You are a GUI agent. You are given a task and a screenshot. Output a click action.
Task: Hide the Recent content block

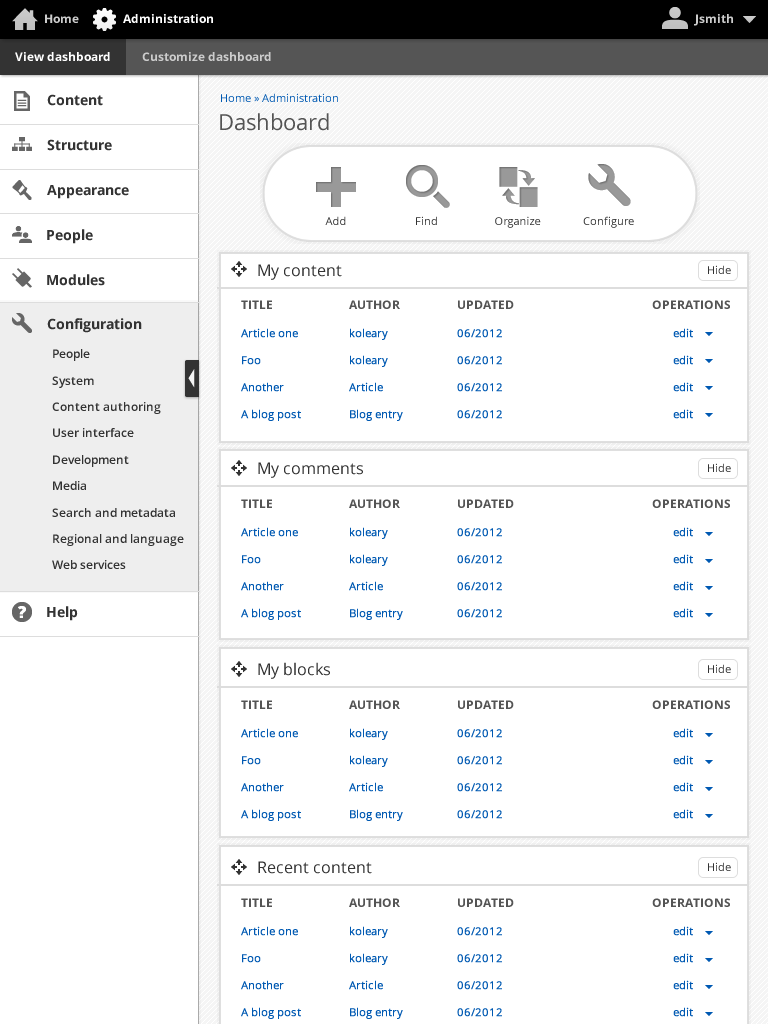[x=718, y=867]
